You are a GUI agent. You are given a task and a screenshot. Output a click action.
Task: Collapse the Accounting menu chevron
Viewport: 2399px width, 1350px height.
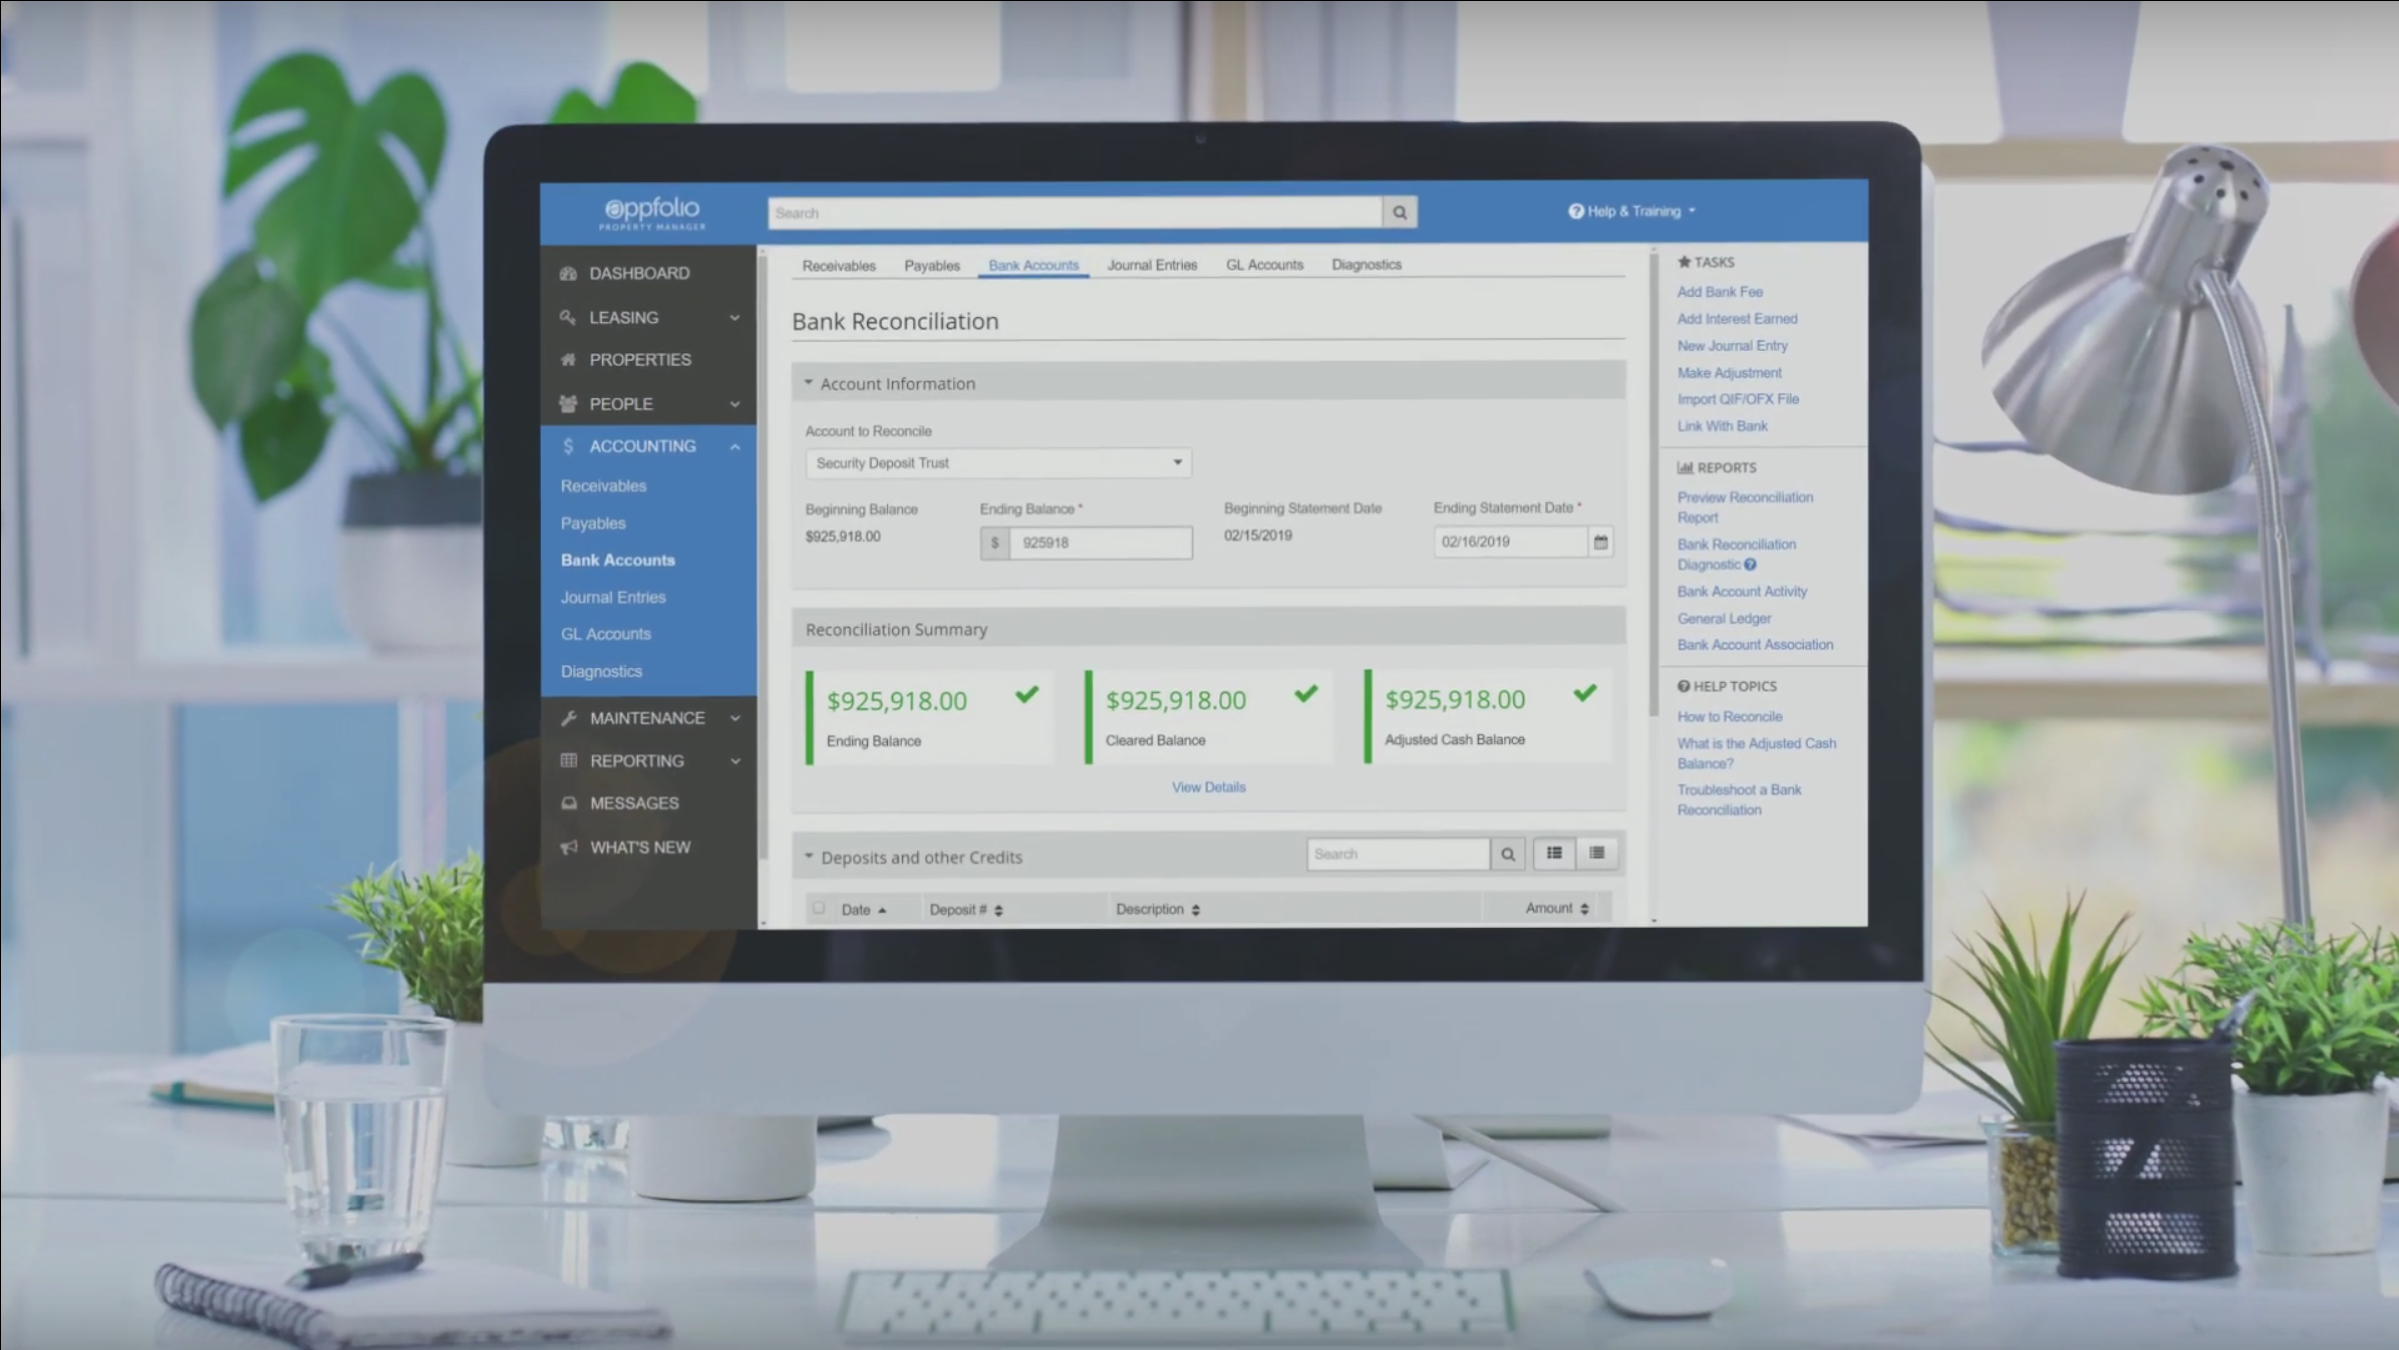[x=735, y=447]
